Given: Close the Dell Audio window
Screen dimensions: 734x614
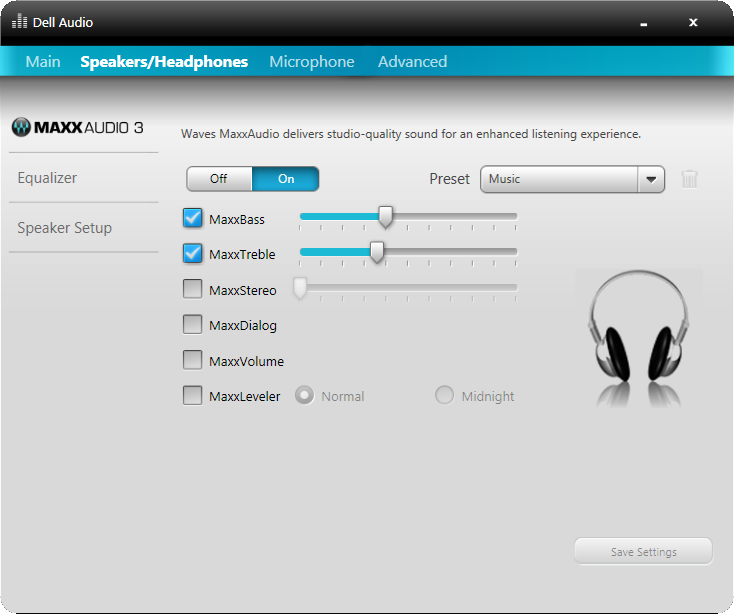Looking at the screenshot, I should [693, 22].
